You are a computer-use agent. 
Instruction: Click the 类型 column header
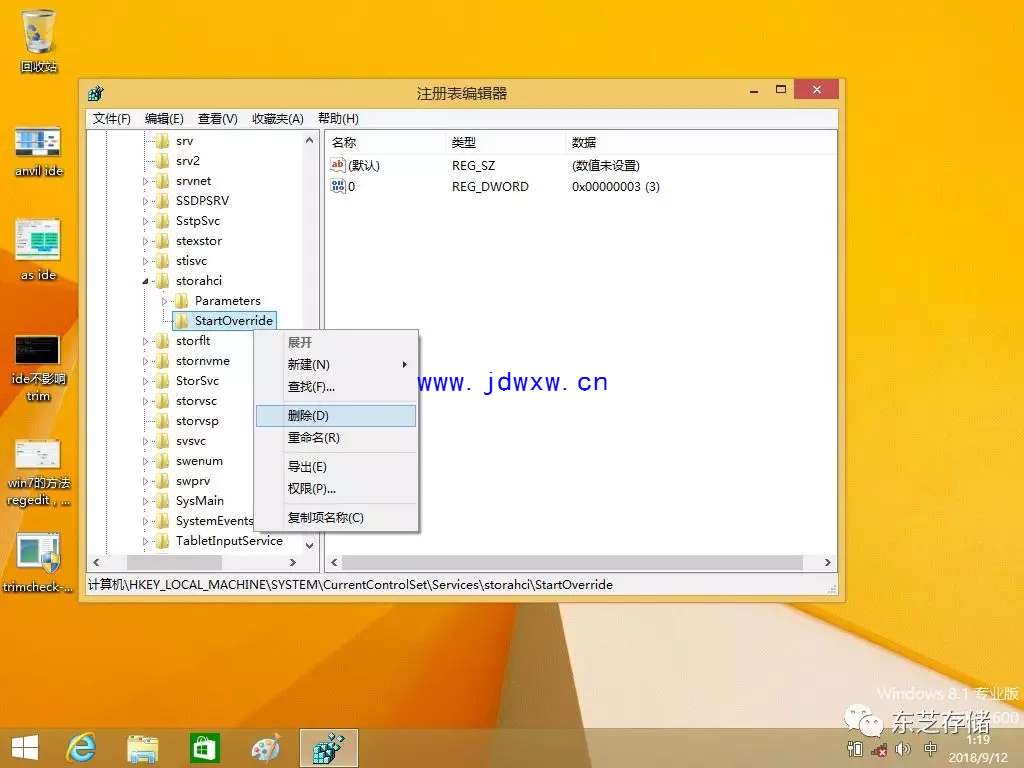pyautogui.click(x=505, y=142)
